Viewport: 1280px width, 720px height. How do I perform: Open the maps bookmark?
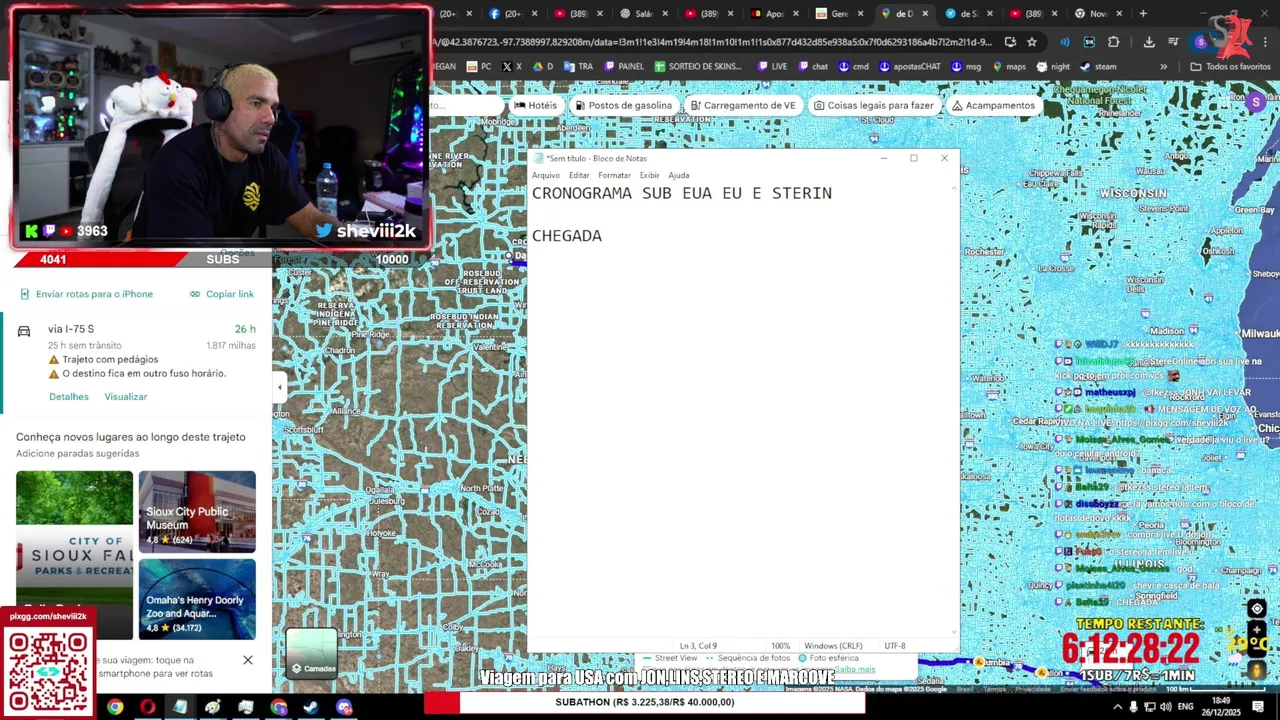coord(1008,67)
